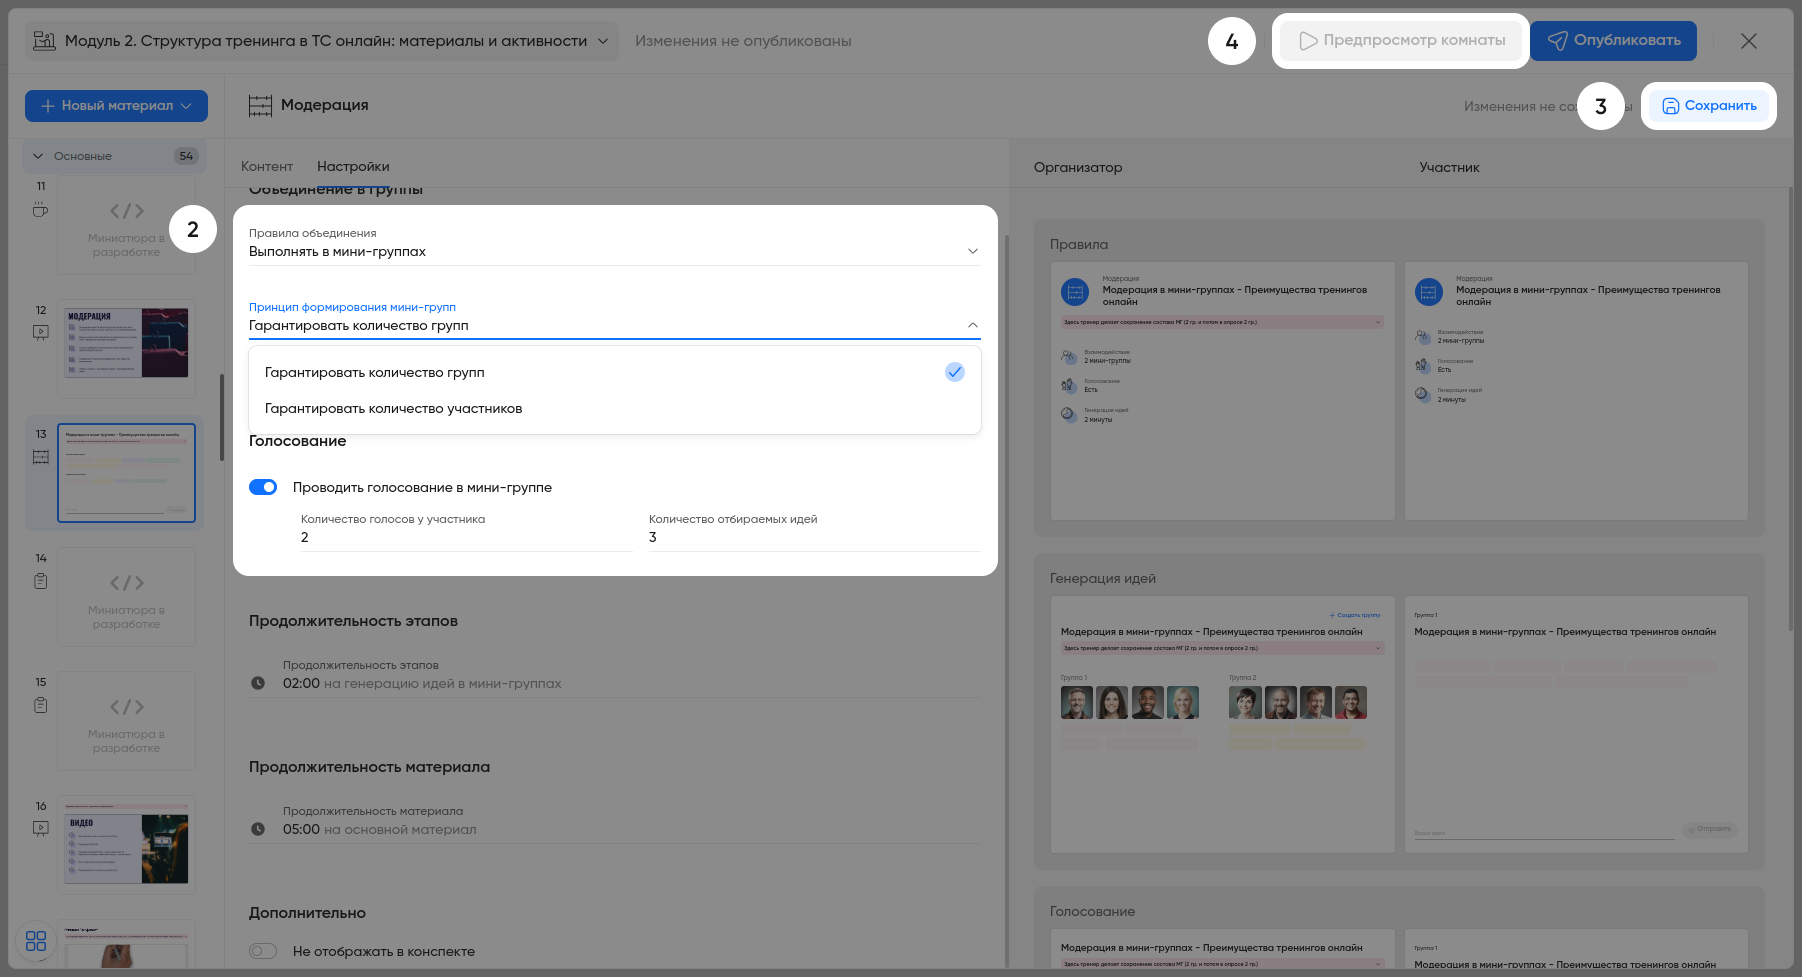Collapse 'Принцип формирования мини-групп' dropdown

click(972, 325)
